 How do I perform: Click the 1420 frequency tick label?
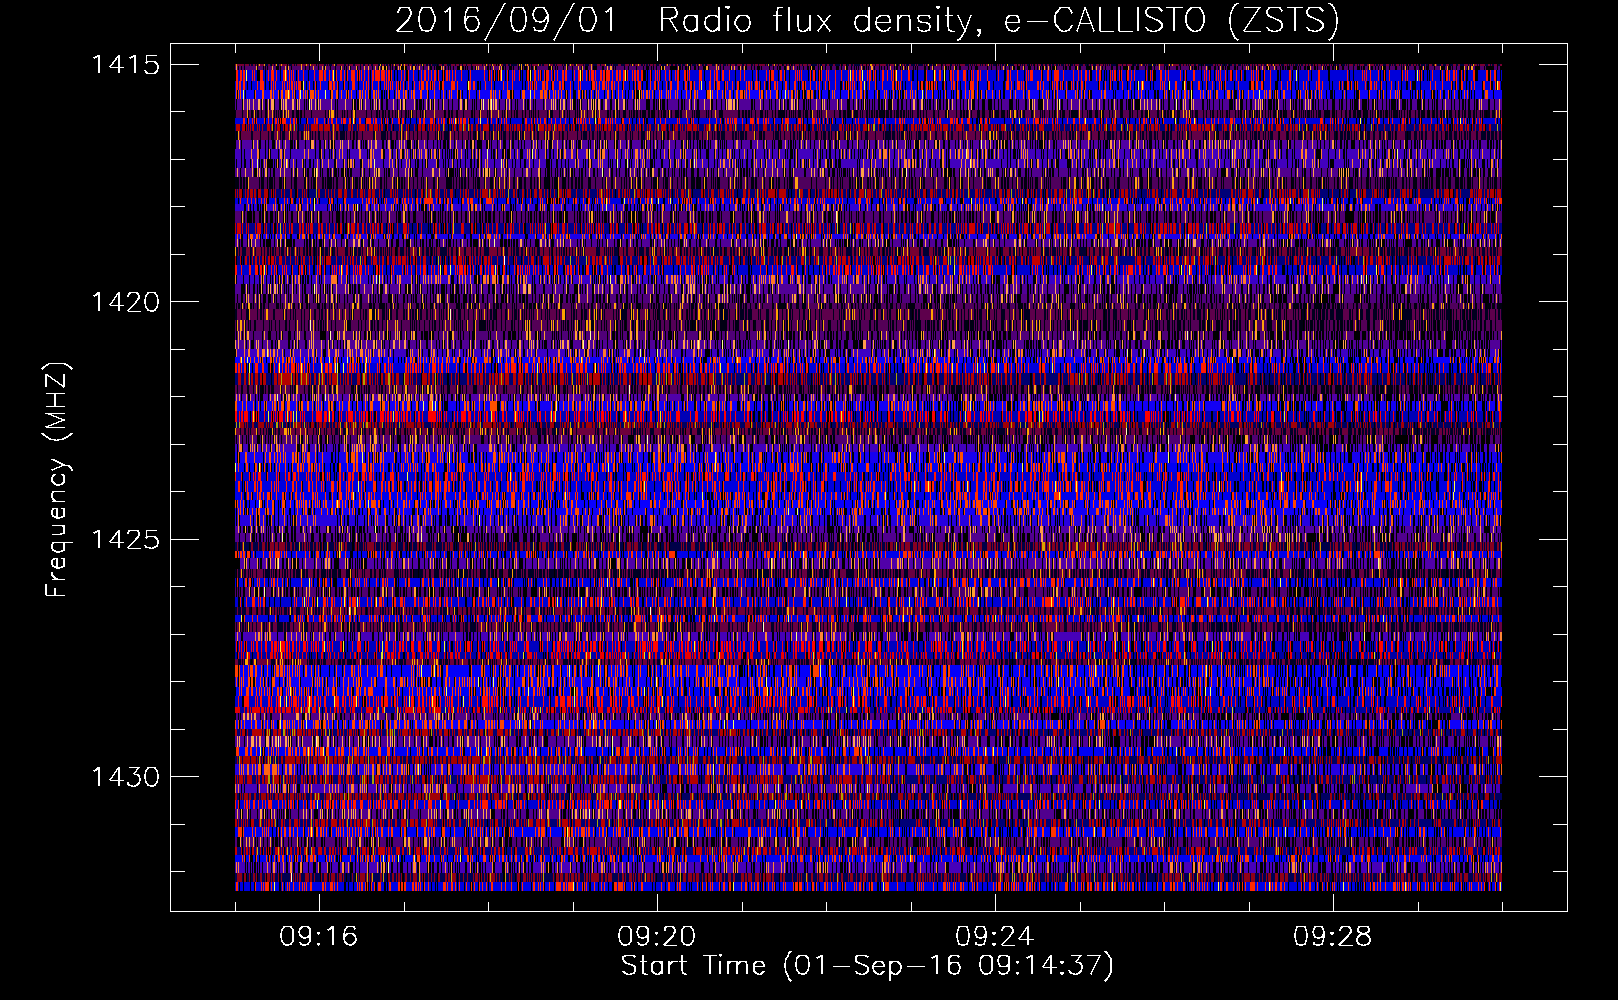coord(125,302)
